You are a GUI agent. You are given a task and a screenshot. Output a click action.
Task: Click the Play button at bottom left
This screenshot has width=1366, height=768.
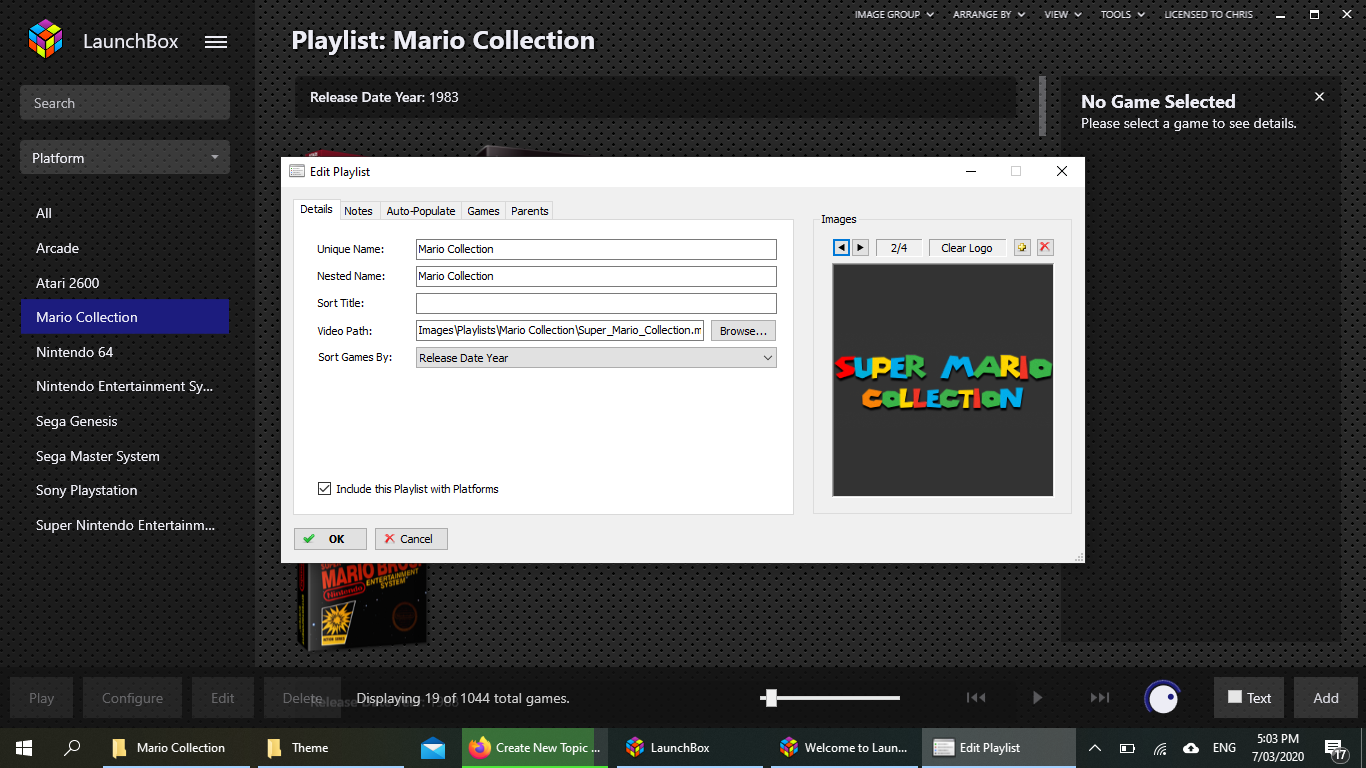tap(41, 698)
